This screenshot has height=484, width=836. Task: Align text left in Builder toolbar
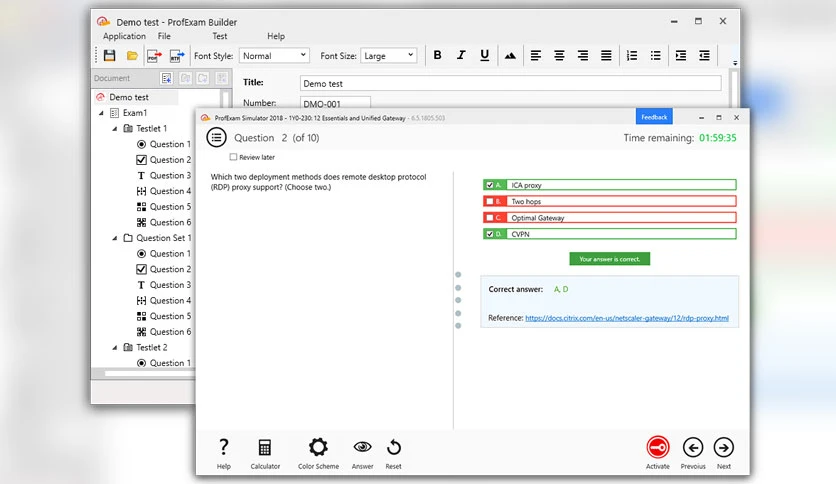point(536,55)
